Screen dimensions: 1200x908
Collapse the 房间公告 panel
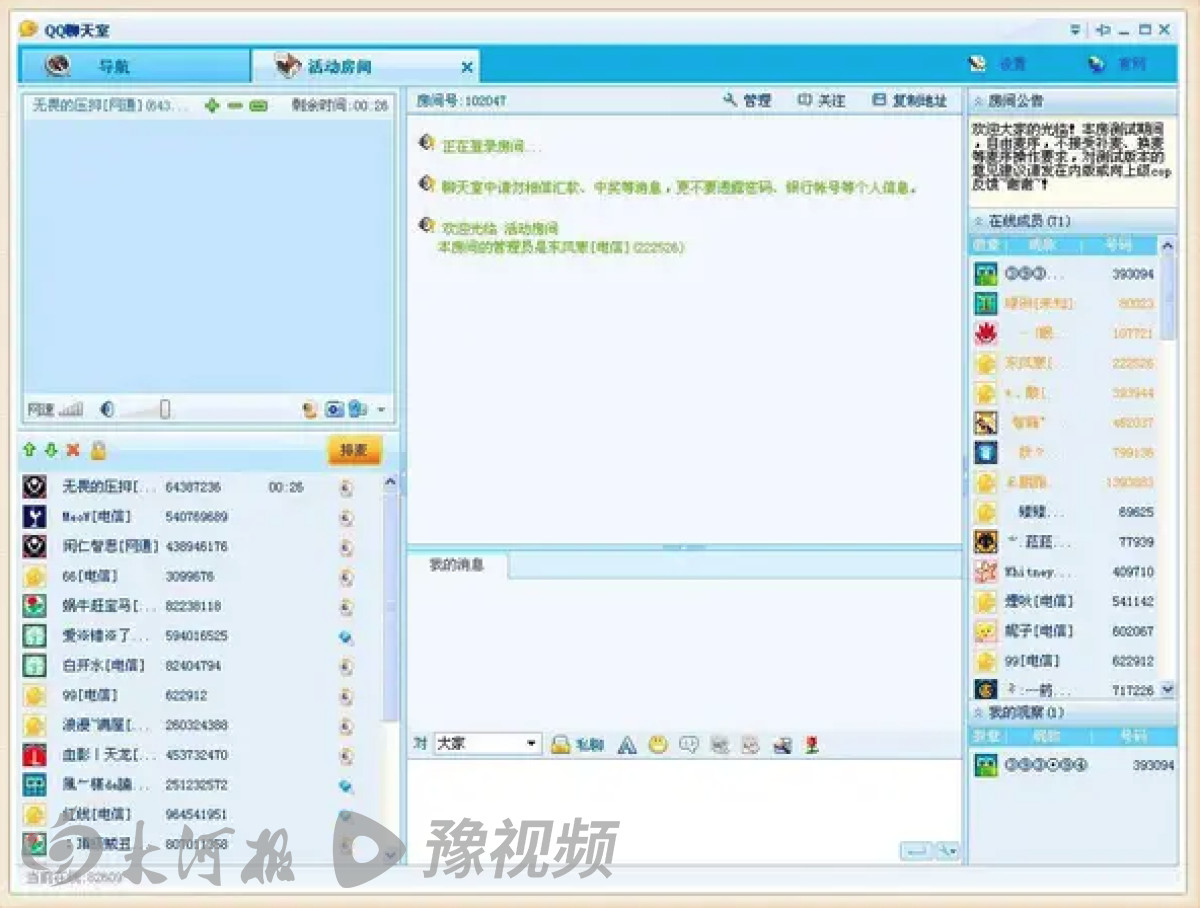point(978,101)
